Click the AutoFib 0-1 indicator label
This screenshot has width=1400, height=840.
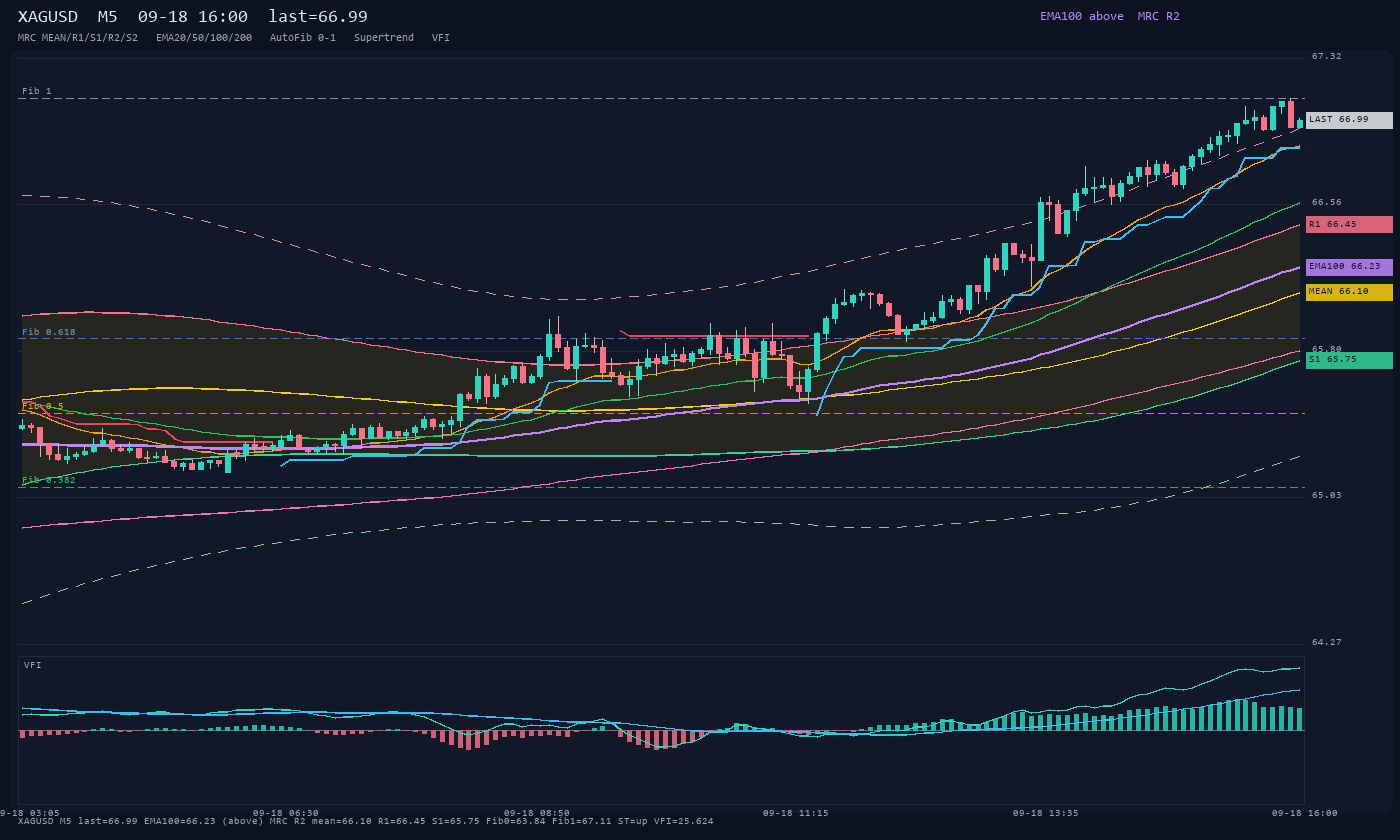(x=303, y=38)
